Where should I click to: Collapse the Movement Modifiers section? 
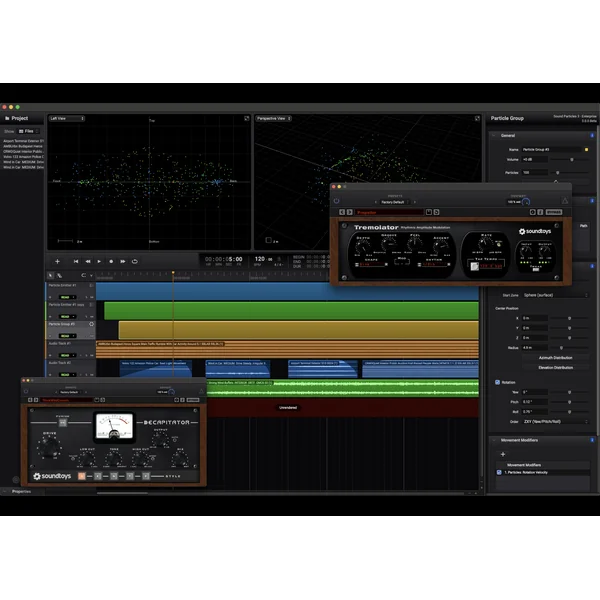click(x=494, y=440)
